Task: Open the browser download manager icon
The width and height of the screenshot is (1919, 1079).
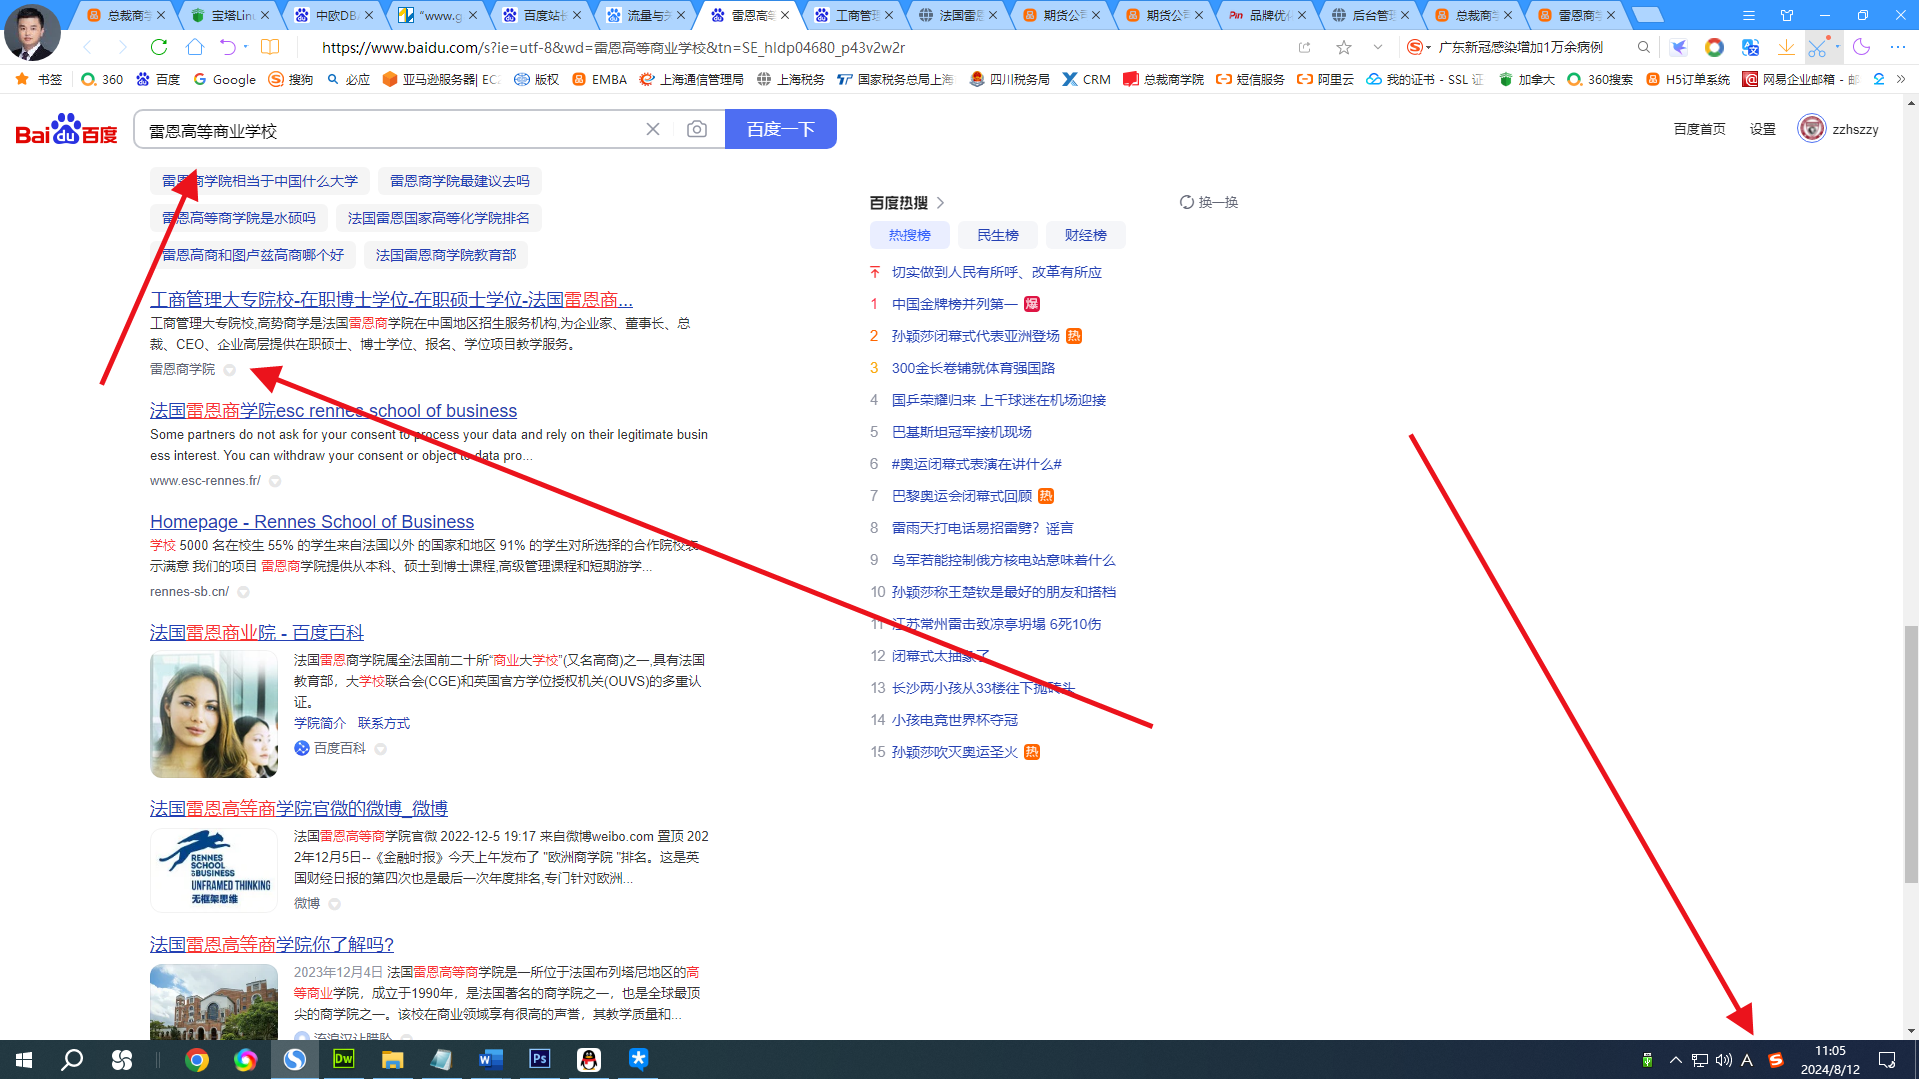Action: click(1786, 47)
